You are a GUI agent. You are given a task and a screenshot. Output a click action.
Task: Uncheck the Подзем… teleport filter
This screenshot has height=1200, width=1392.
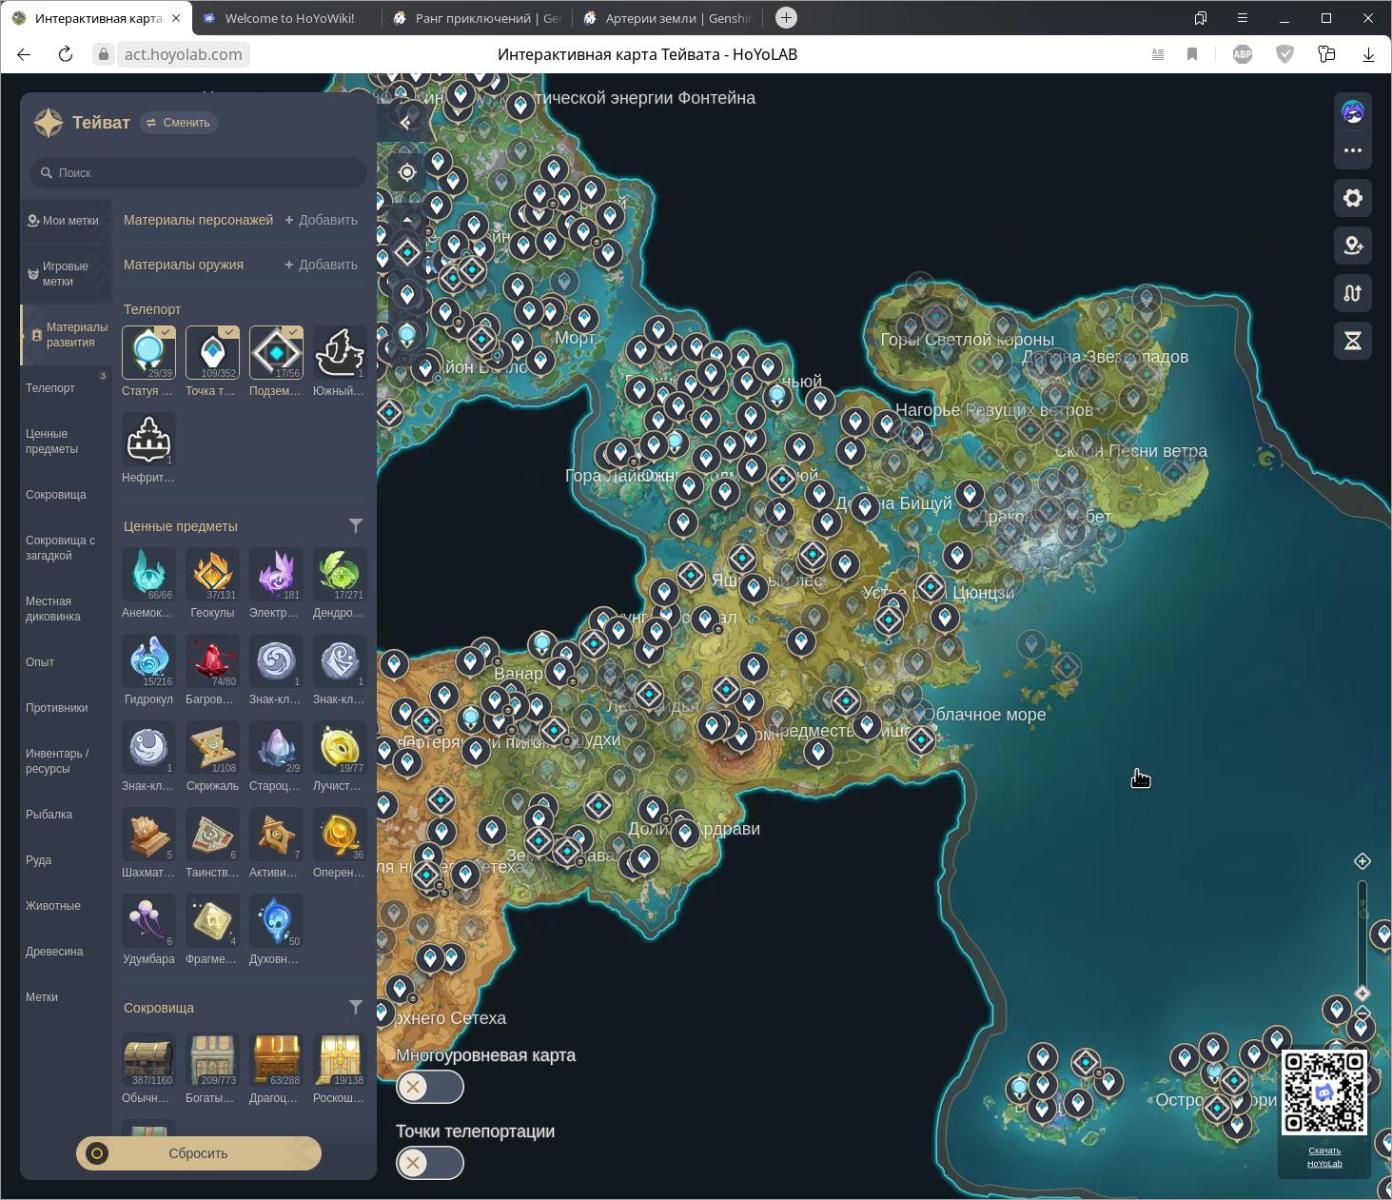click(x=276, y=353)
